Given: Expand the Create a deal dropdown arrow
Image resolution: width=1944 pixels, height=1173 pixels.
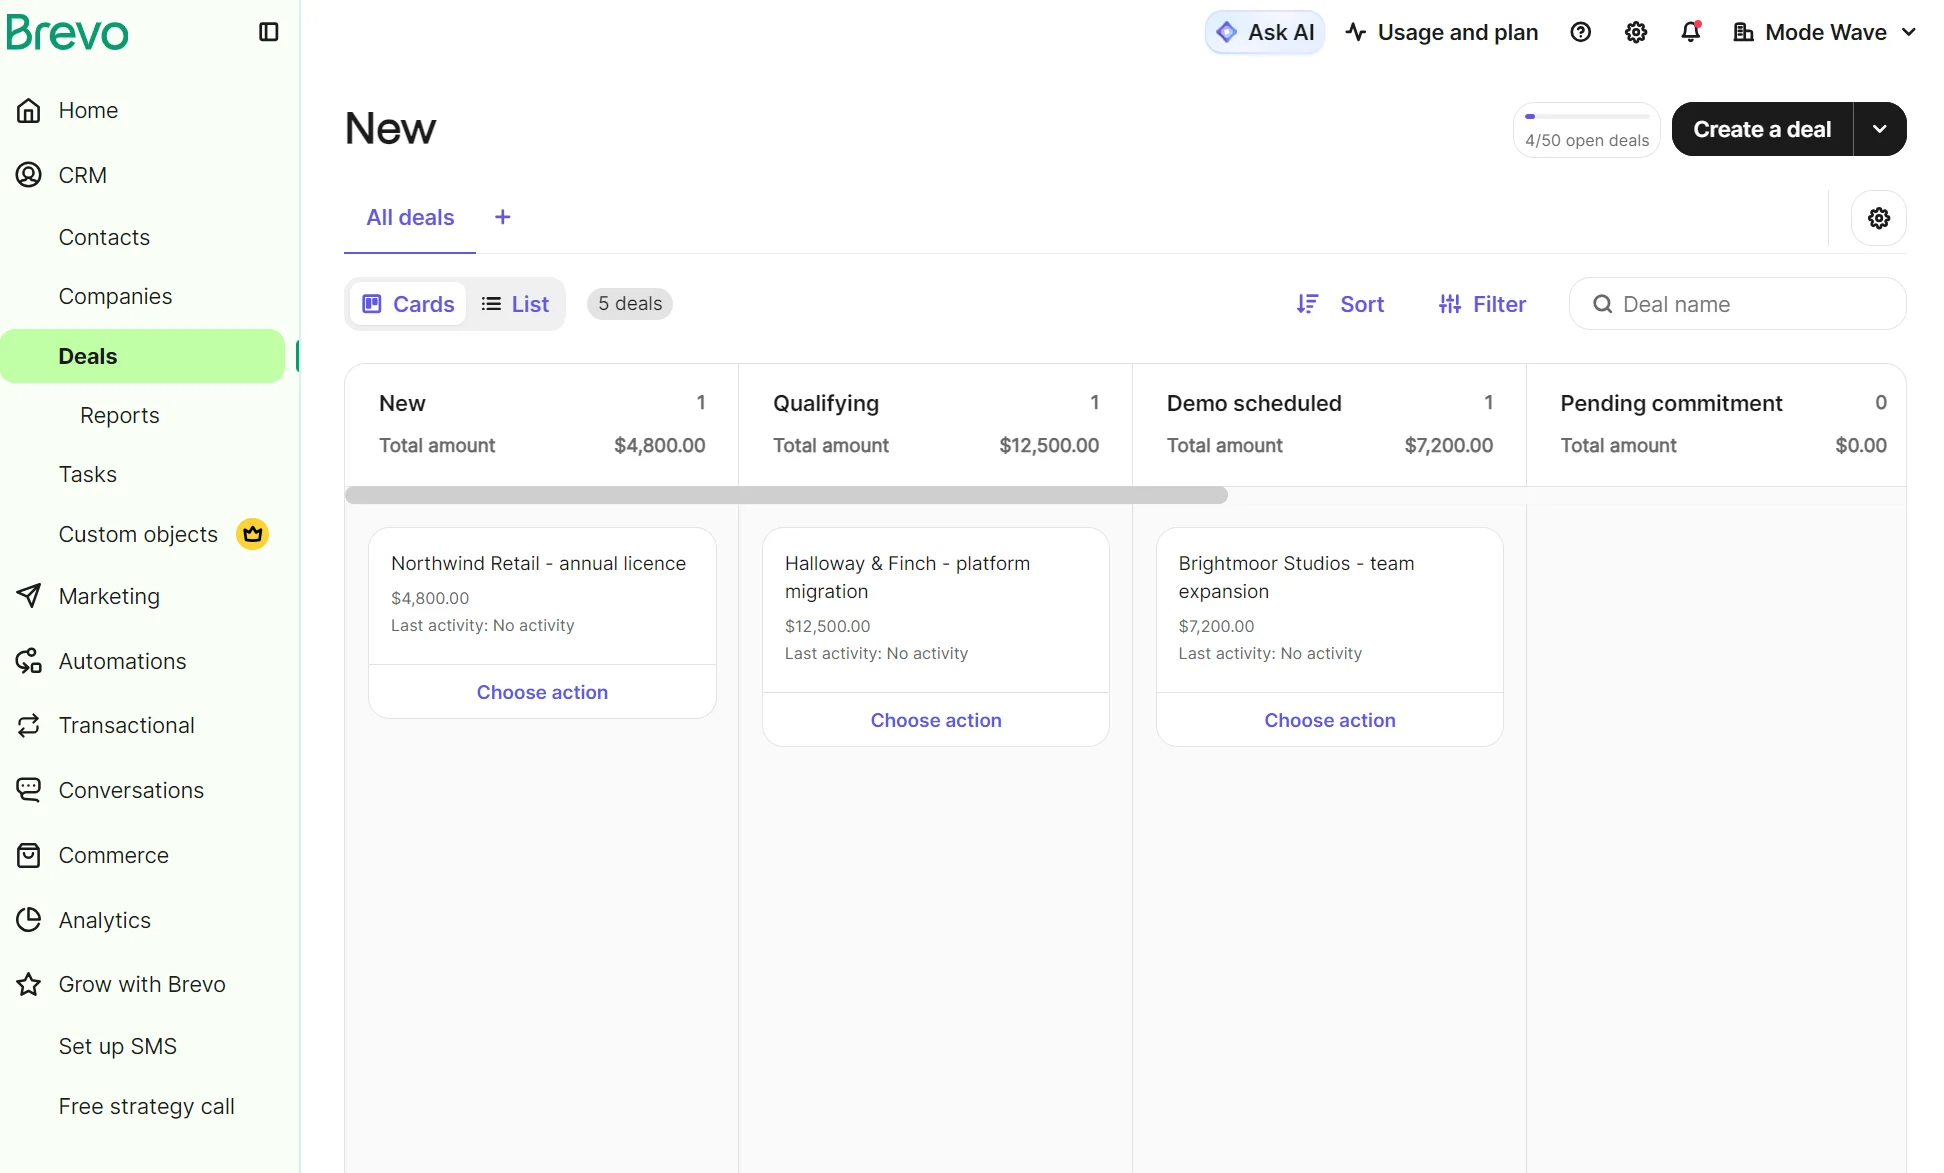Looking at the screenshot, I should [1880, 129].
